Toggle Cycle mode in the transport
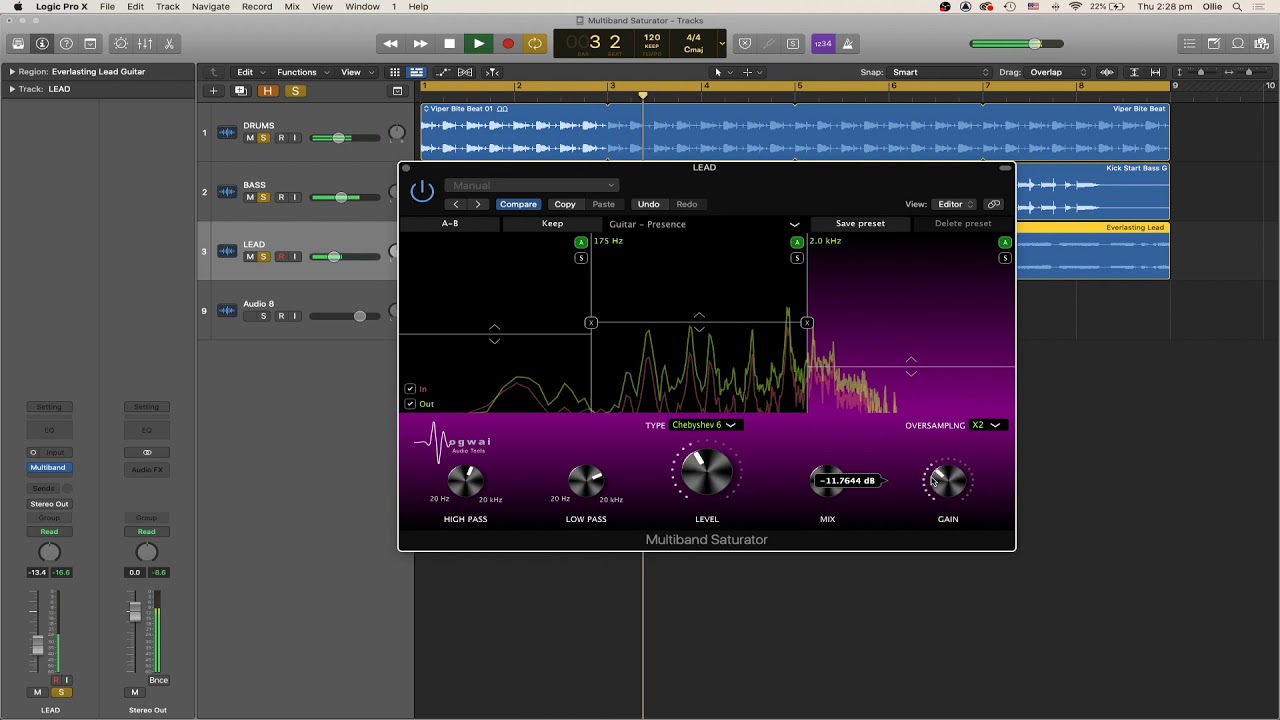Image resolution: width=1280 pixels, height=720 pixels. point(535,44)
